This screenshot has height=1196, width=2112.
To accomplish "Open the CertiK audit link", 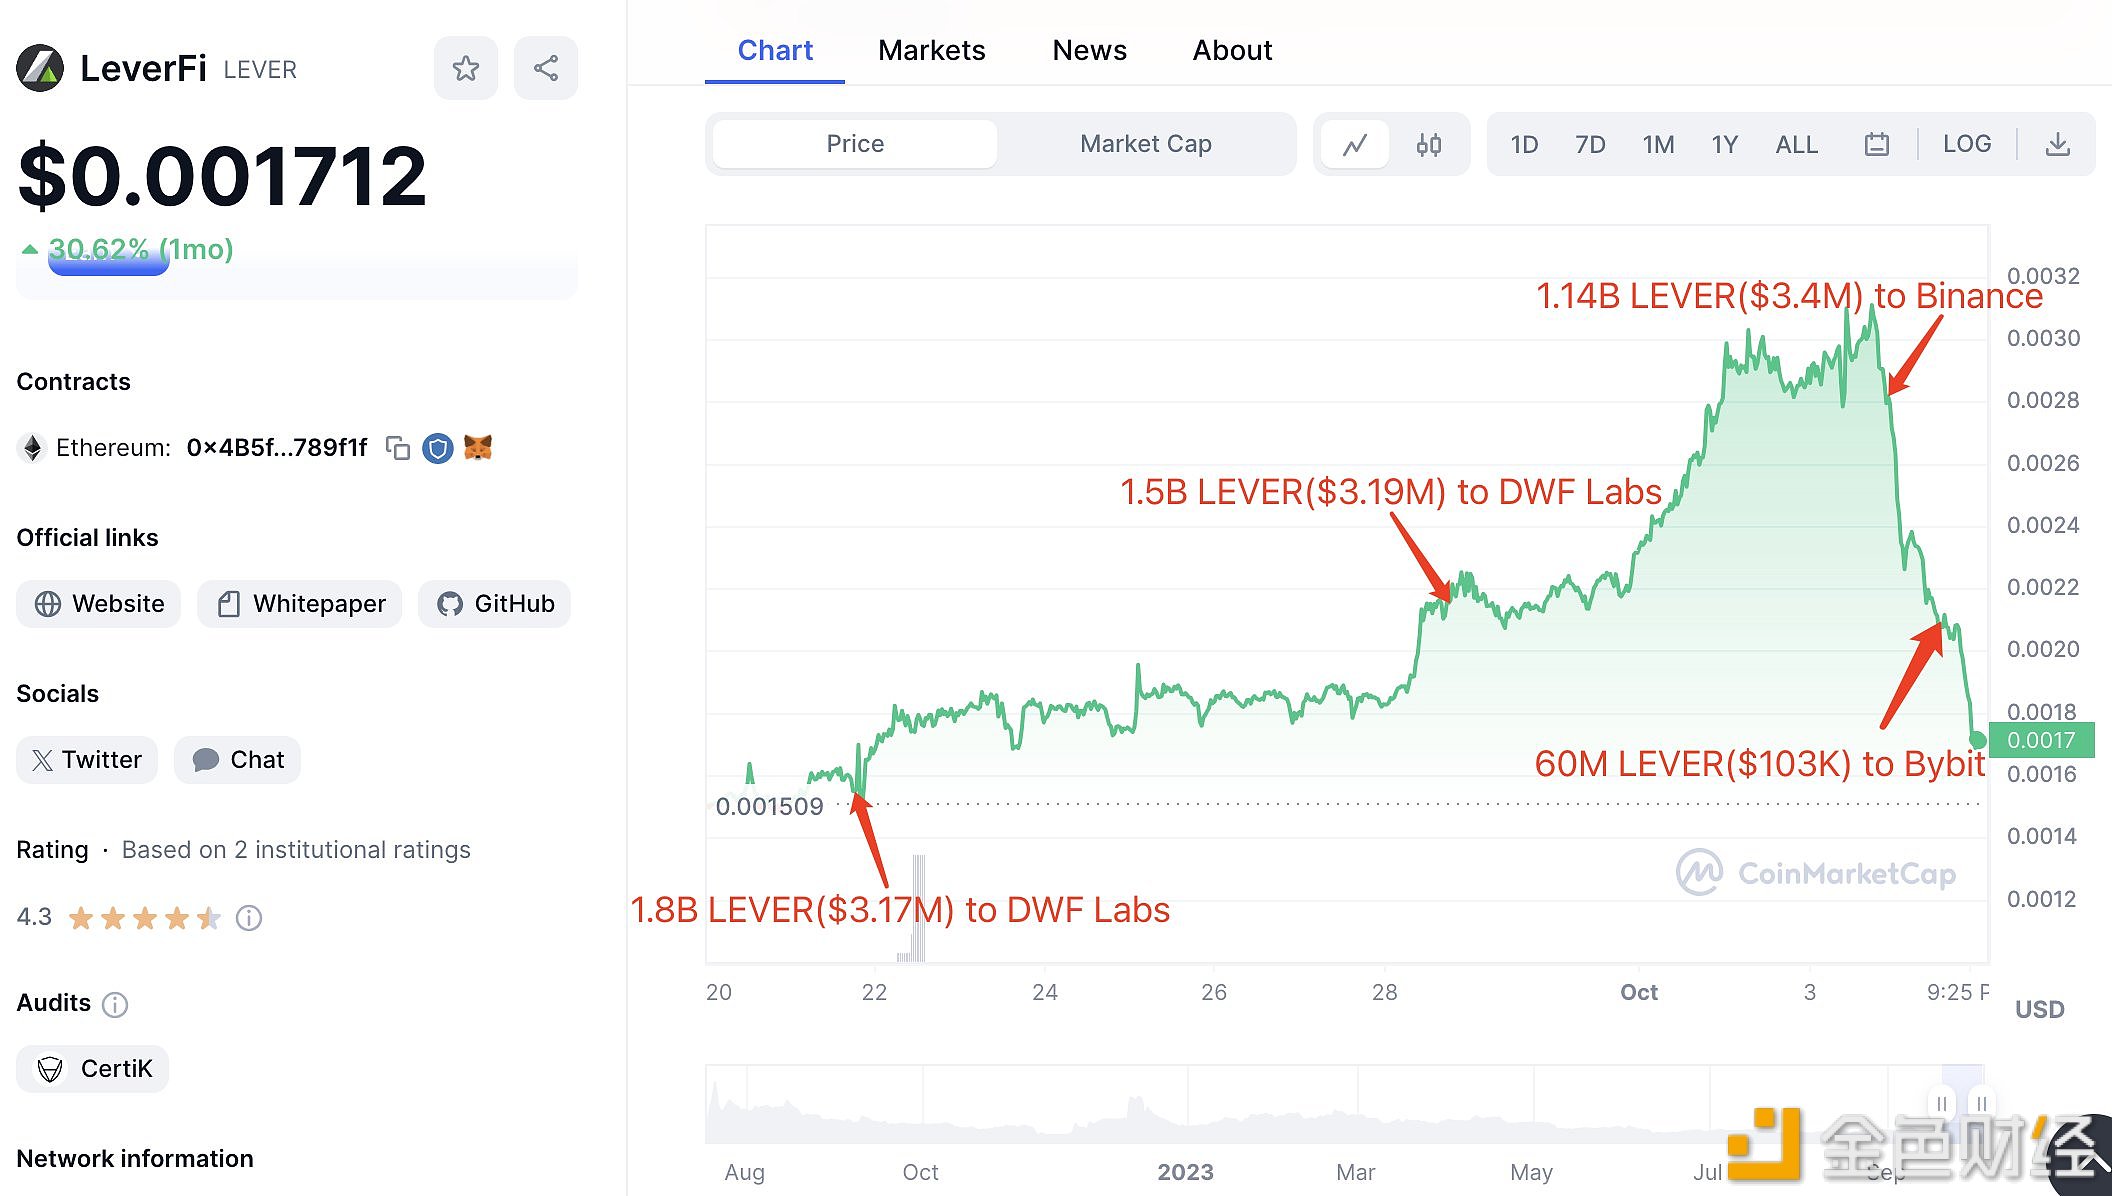I will [x=92, y=1069].
